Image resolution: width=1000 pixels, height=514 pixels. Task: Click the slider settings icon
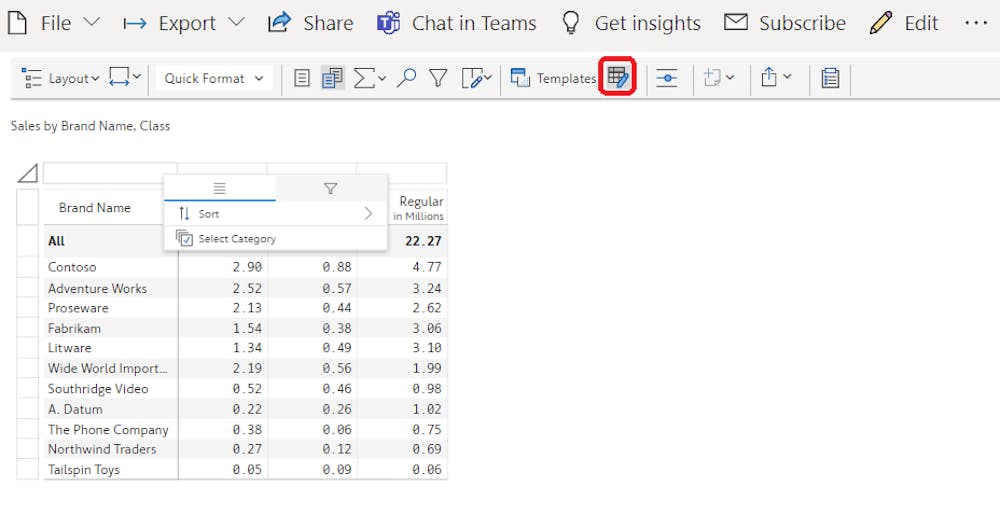(x=666, y=78)
